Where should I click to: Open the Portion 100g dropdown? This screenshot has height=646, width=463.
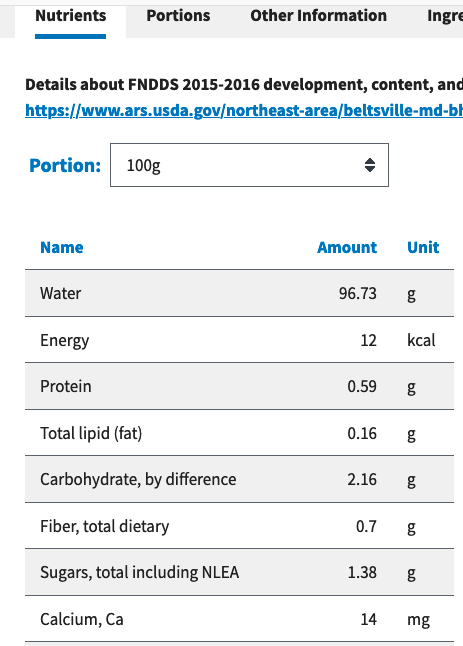[249, 165]
